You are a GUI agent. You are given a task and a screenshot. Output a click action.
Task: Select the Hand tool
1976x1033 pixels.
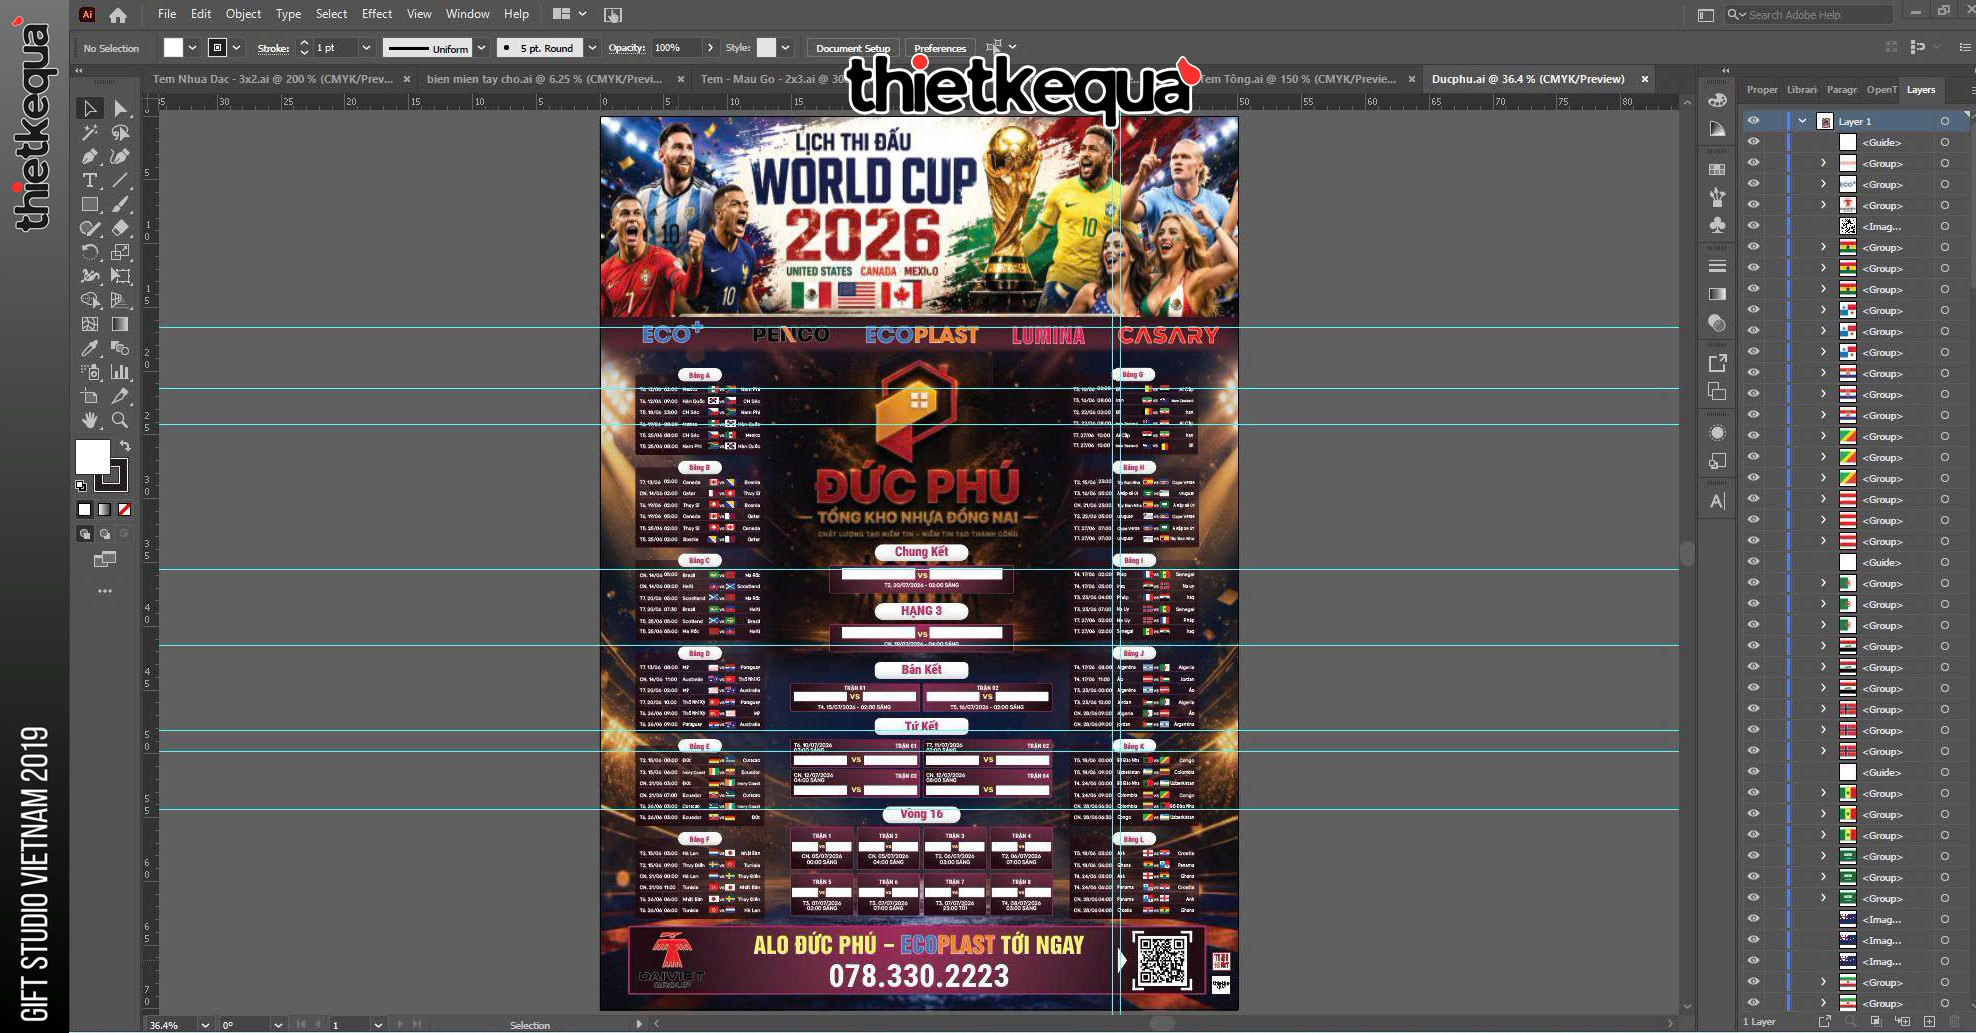[x=90, y=420]
